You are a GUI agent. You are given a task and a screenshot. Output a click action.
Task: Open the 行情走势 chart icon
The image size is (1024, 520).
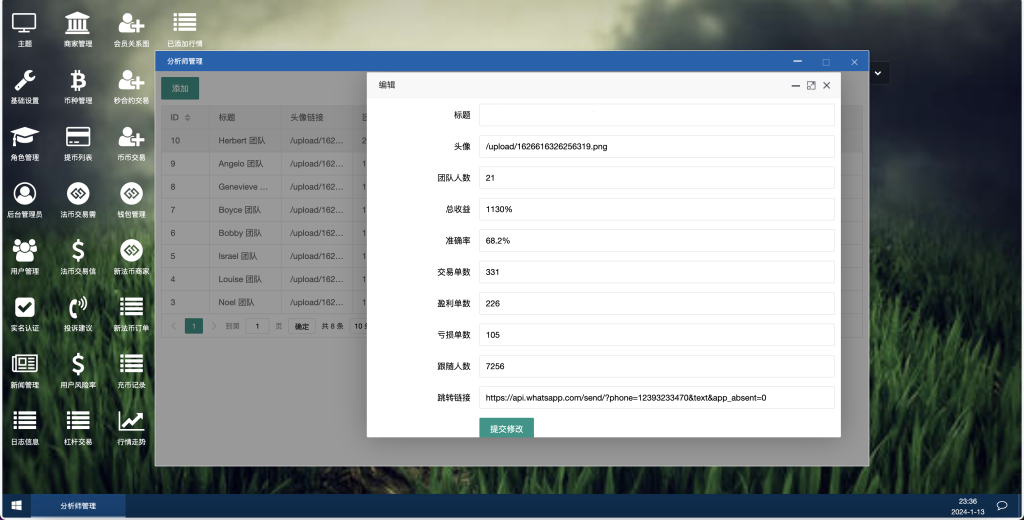pyautogui.click(x=131, y=422)
